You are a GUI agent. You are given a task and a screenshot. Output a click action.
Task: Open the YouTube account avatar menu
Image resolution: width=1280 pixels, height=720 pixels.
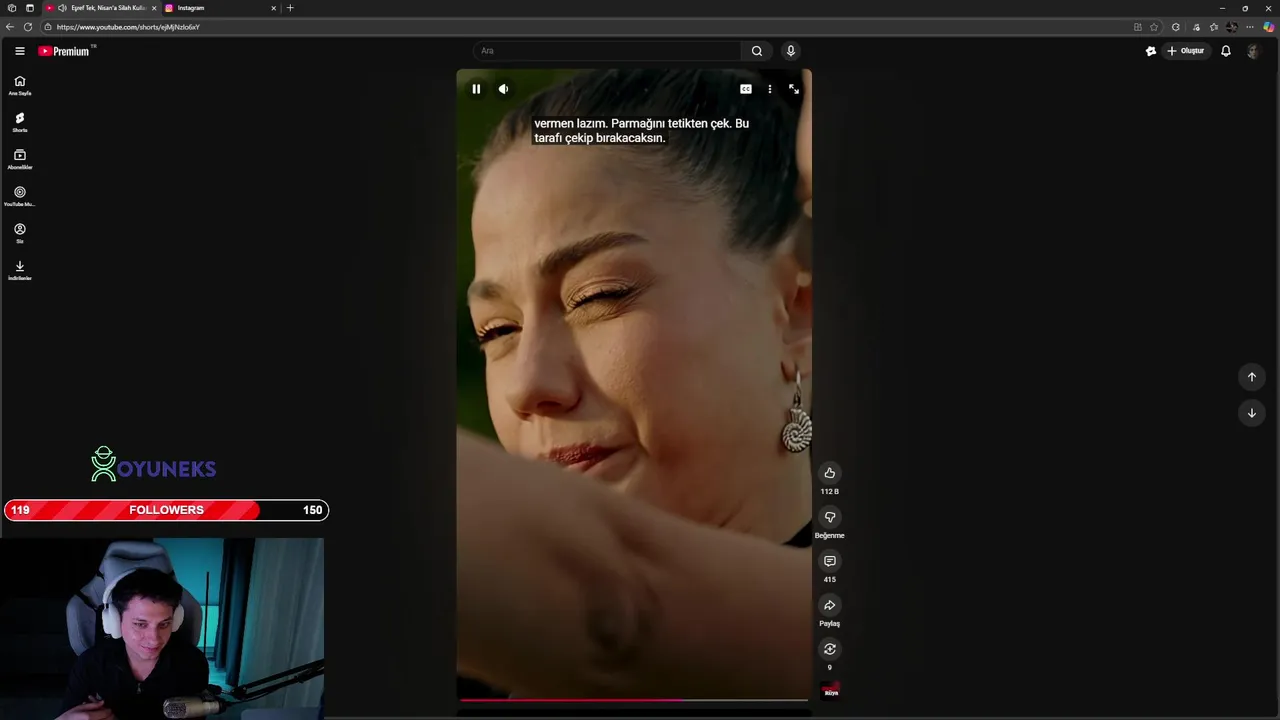tap(1253, 51)
